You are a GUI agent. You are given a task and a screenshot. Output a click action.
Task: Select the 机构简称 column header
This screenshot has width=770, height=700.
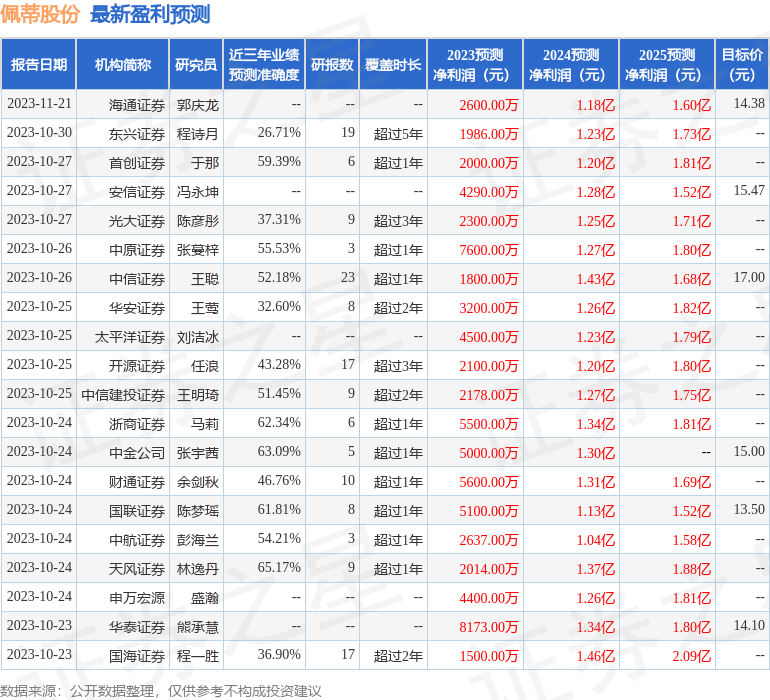[x=123, y=64]
